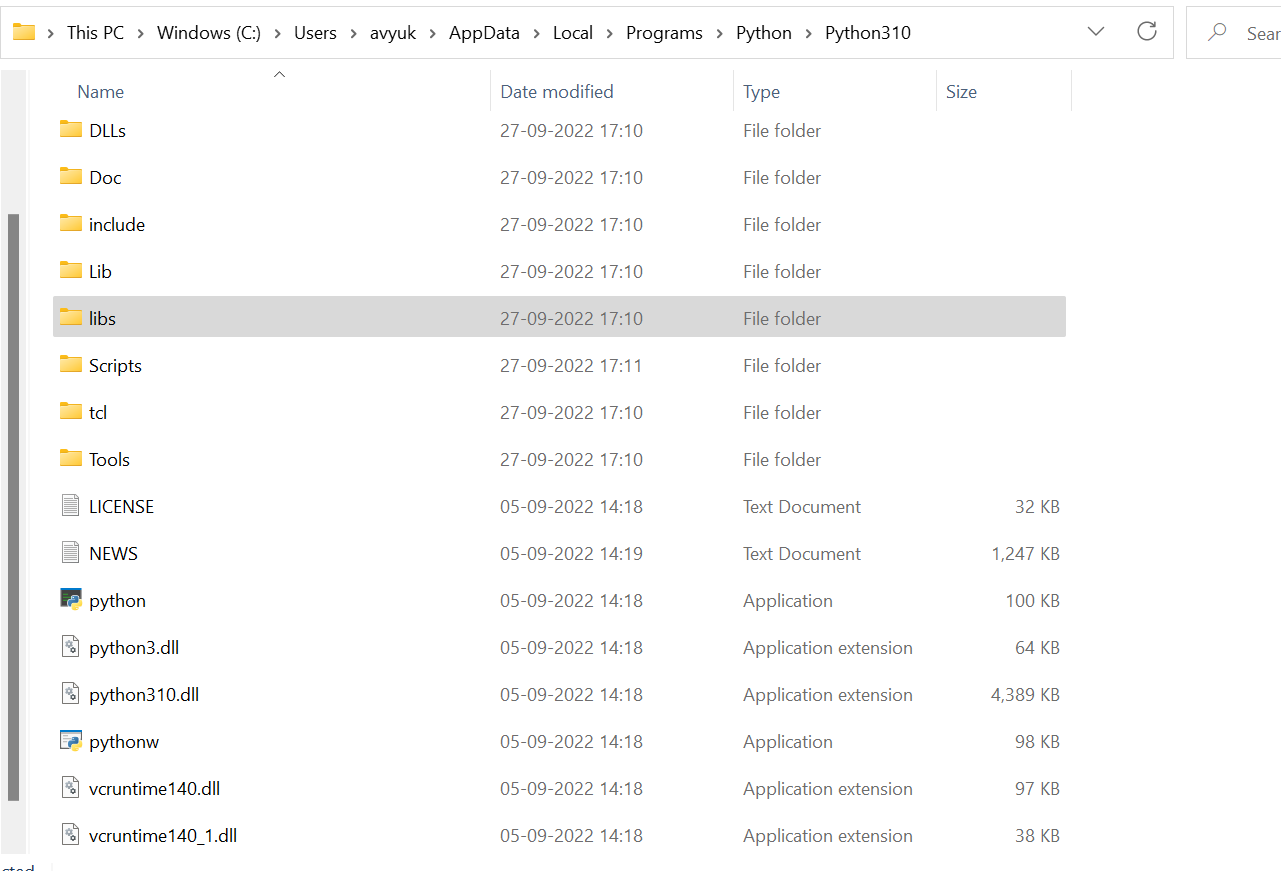Click the 38 KB size cell
The image size is (1281, 871).
[1037, 836]
